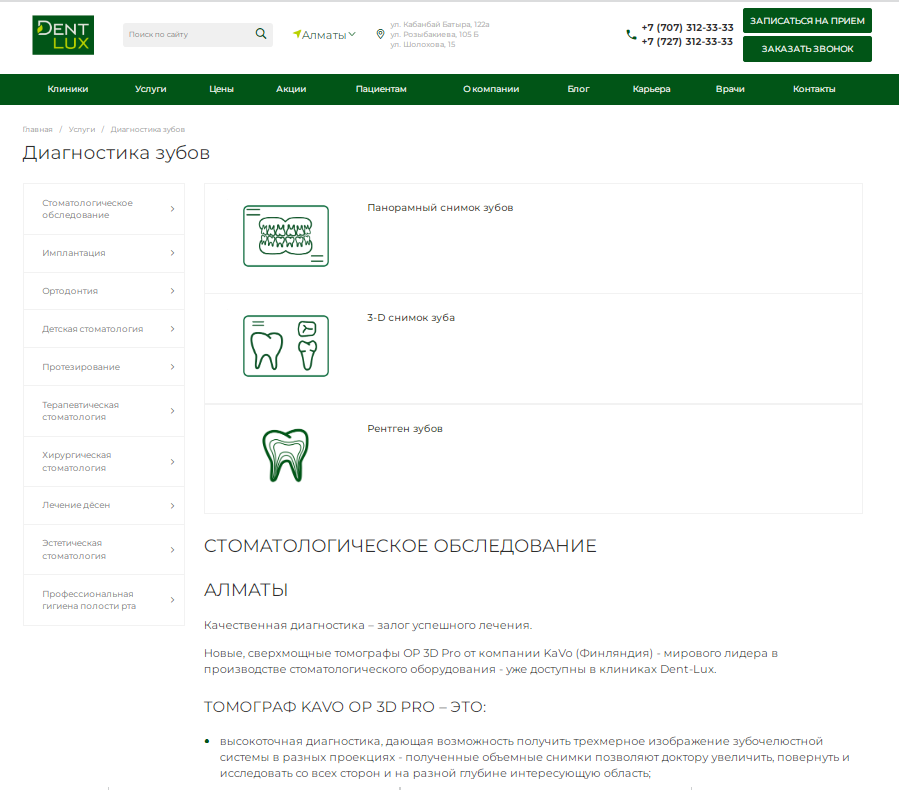Click the address ул. Розыбакиева, 105 Б

click(x=435, y=34)
